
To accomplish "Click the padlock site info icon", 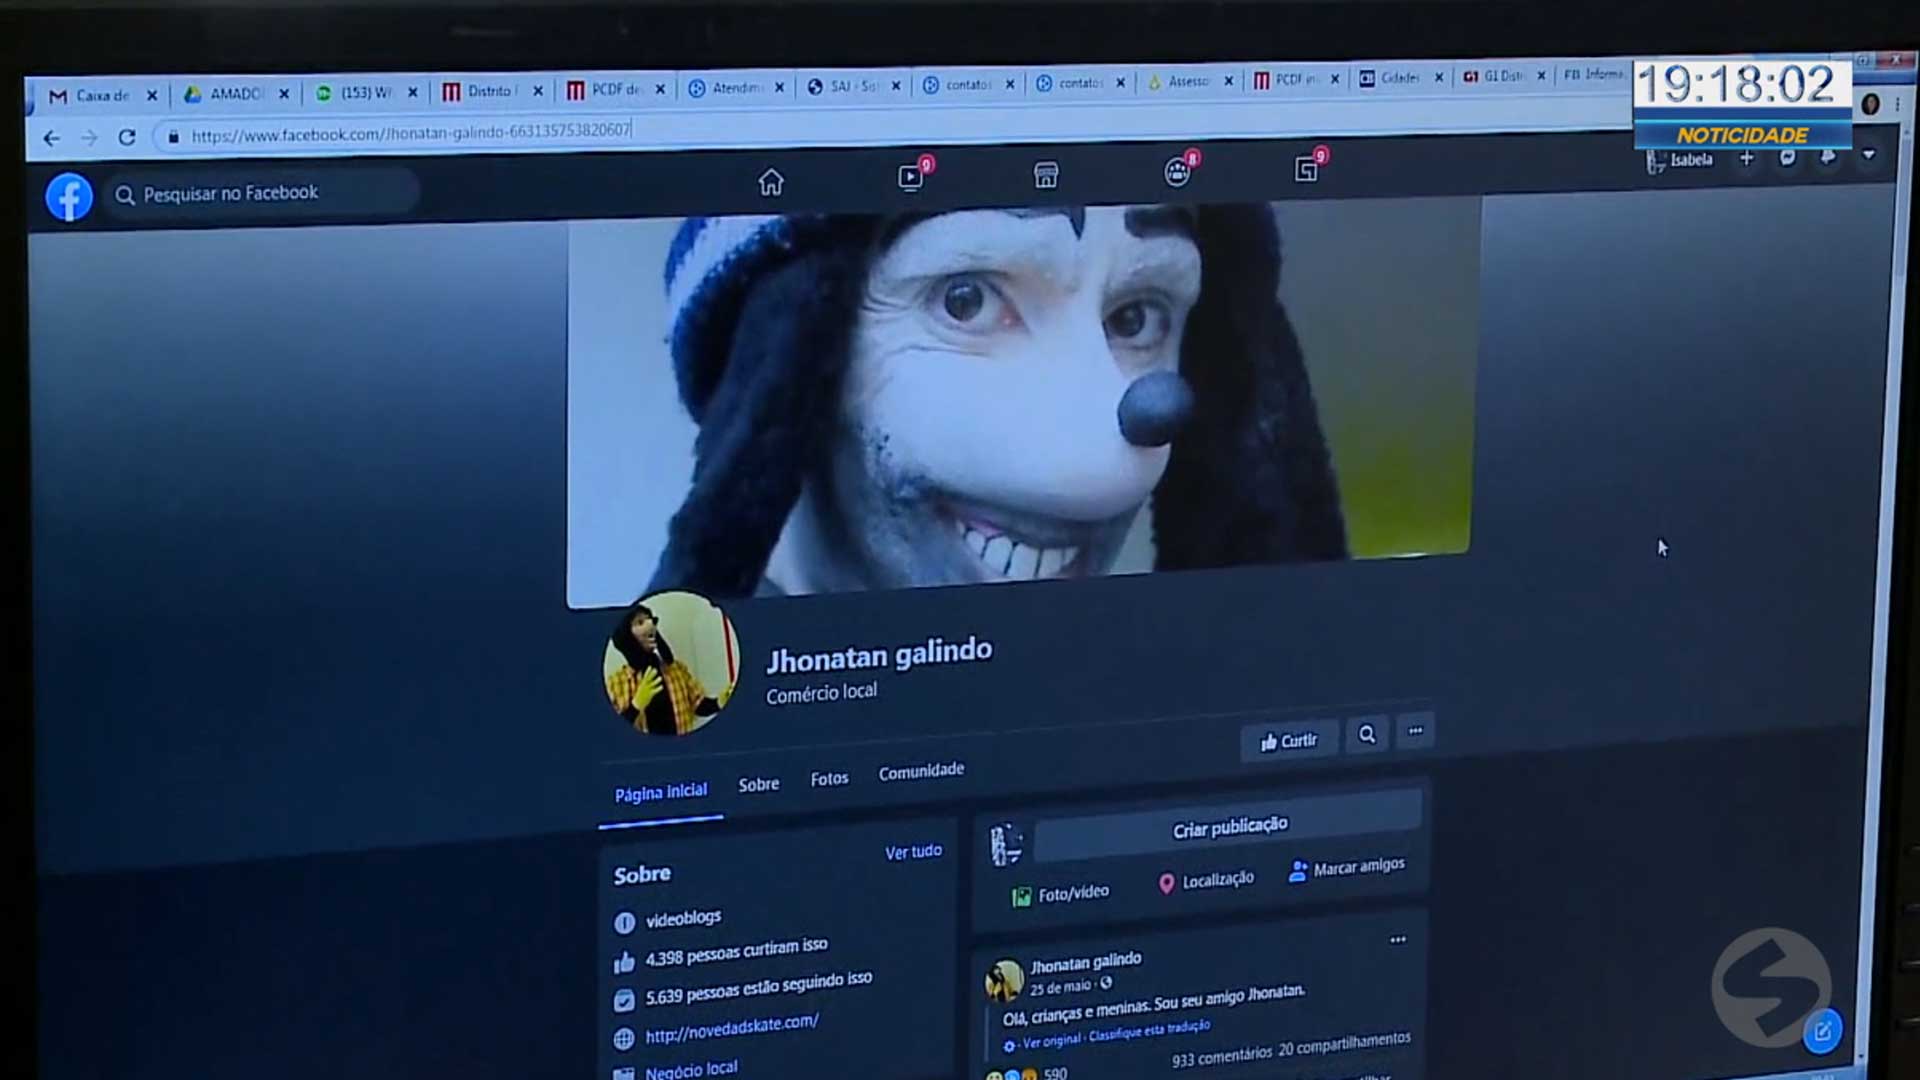I will [x=173, y=136].
